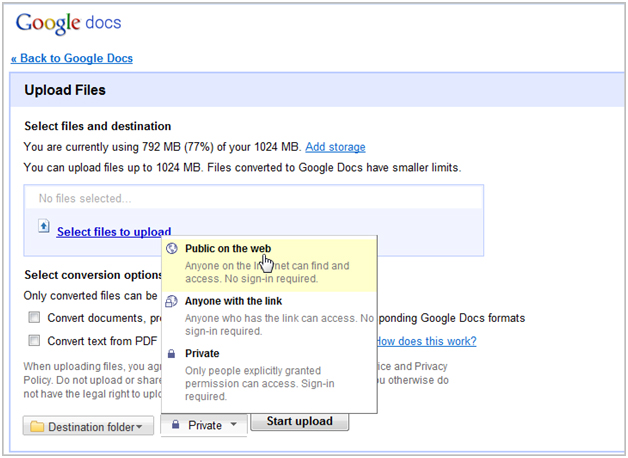
Task: Click the globe icon for Public on the web
Action: point(172,249)
